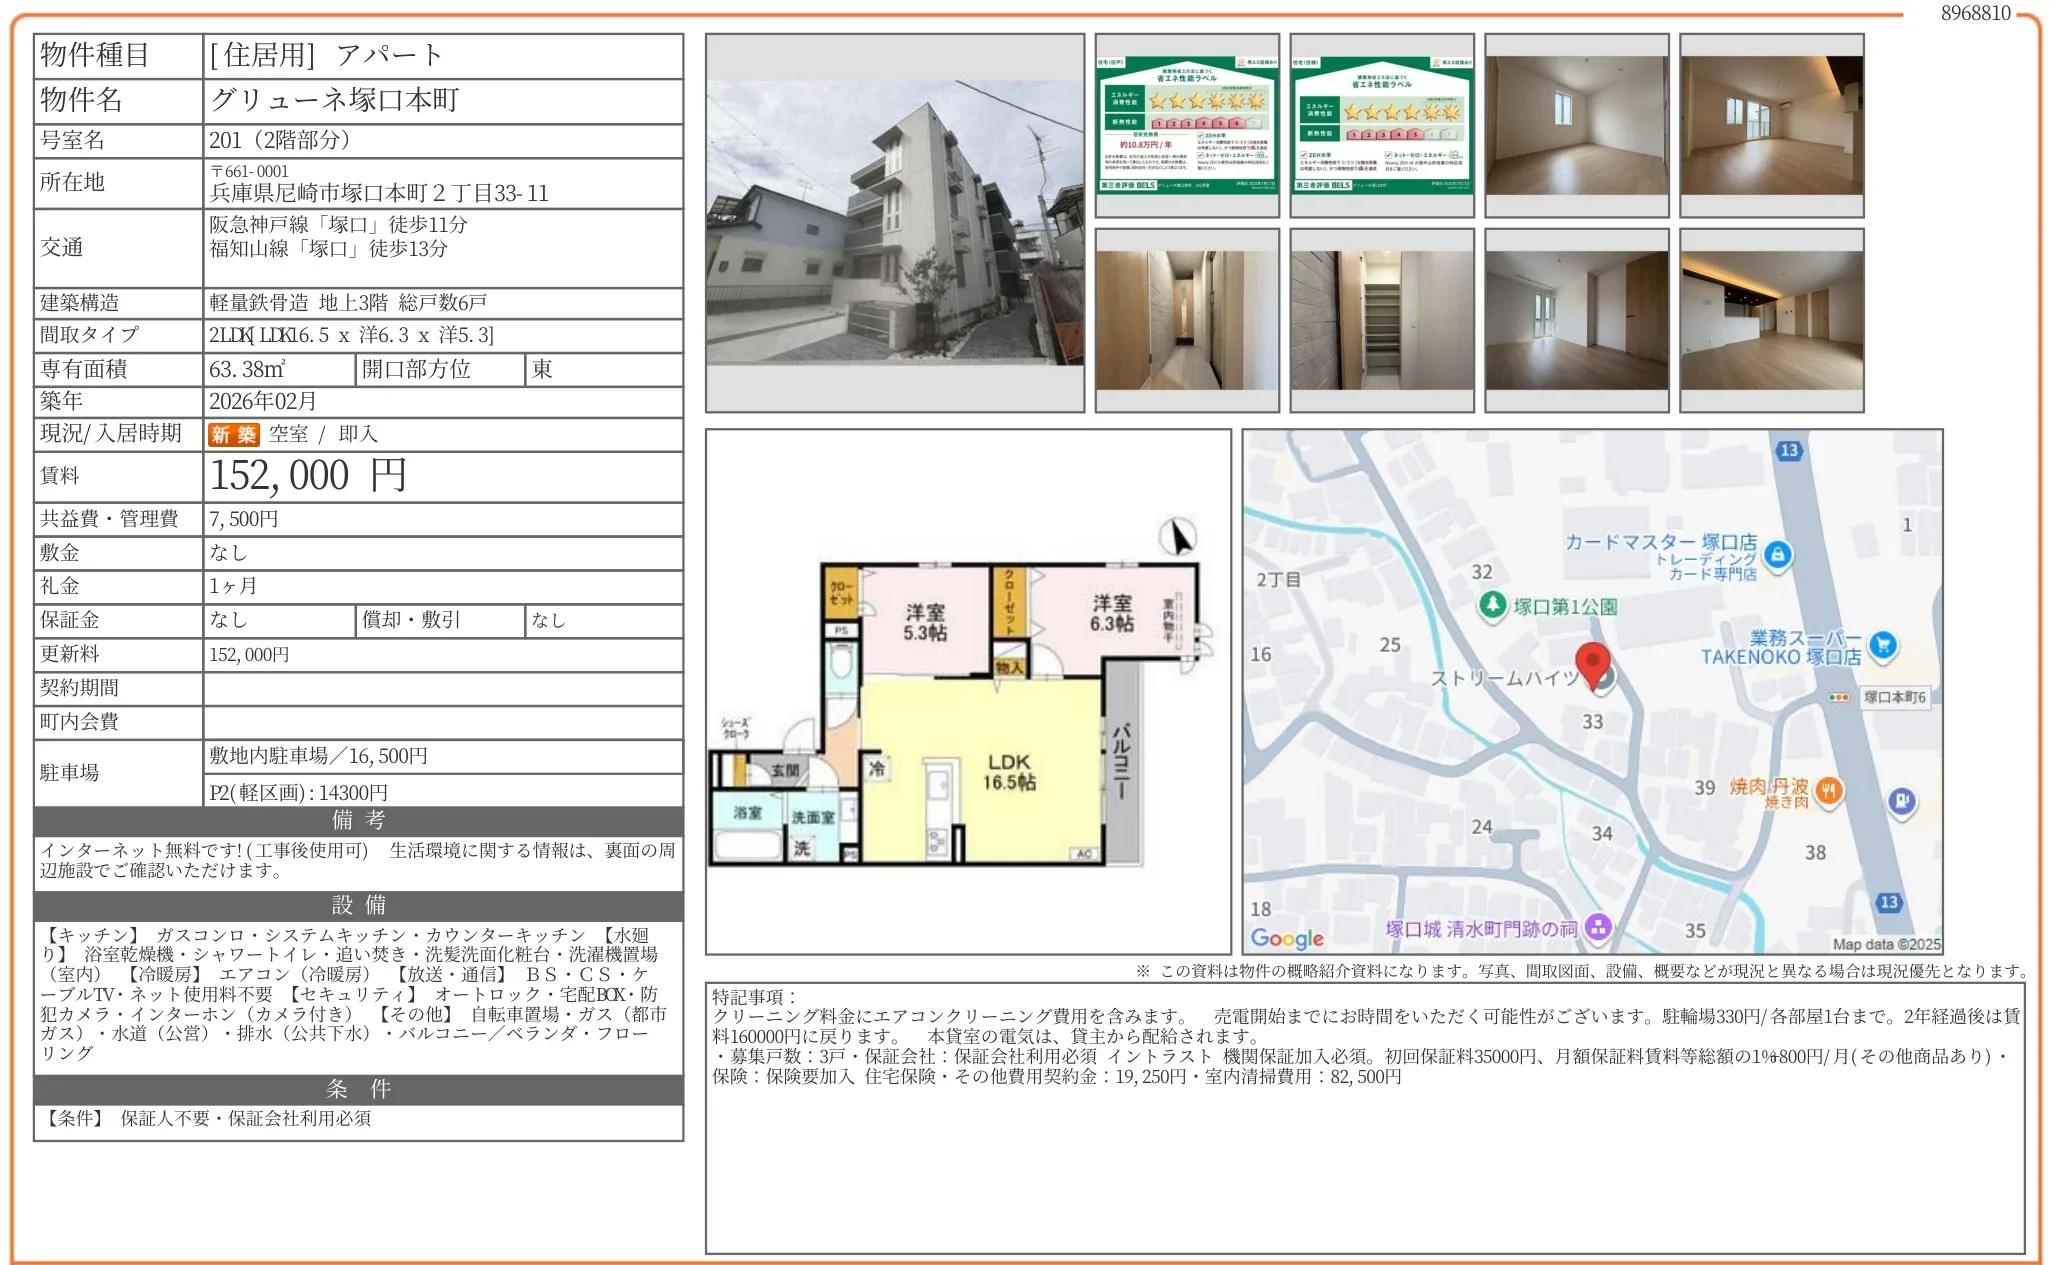Click the orange 新築 badge

pos(232,434)
